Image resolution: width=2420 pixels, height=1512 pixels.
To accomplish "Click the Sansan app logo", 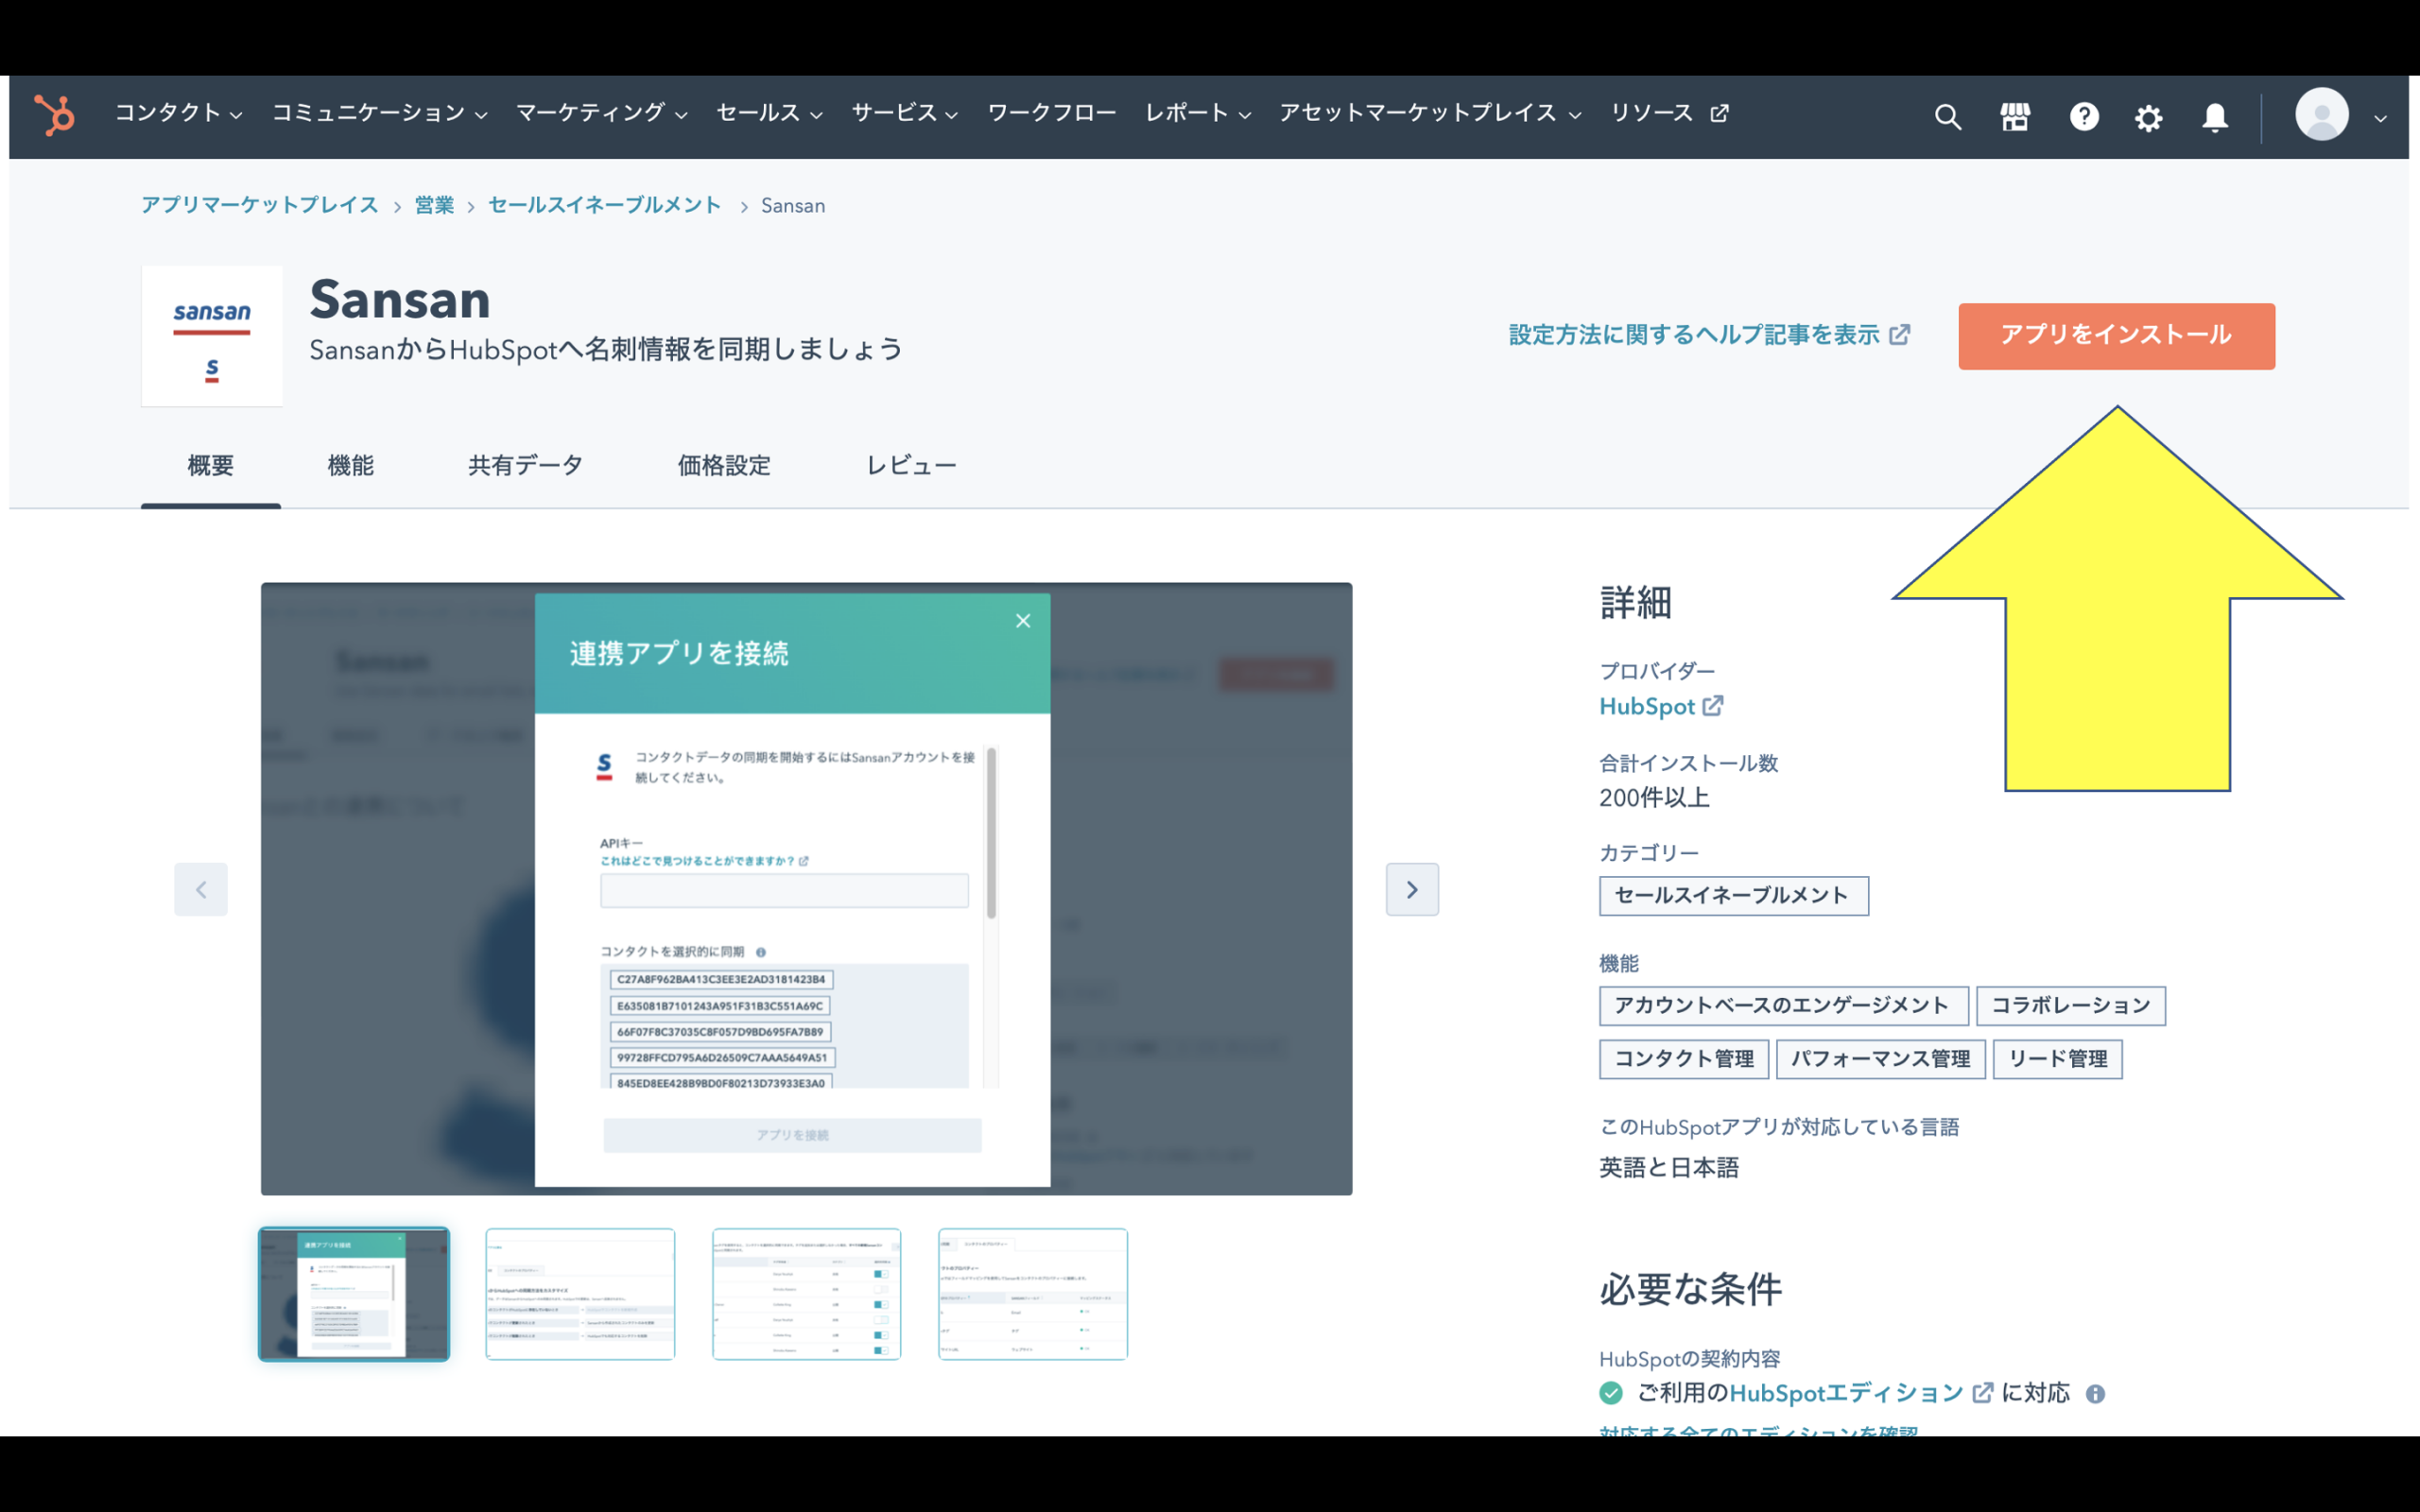I will tap(212, 336).
